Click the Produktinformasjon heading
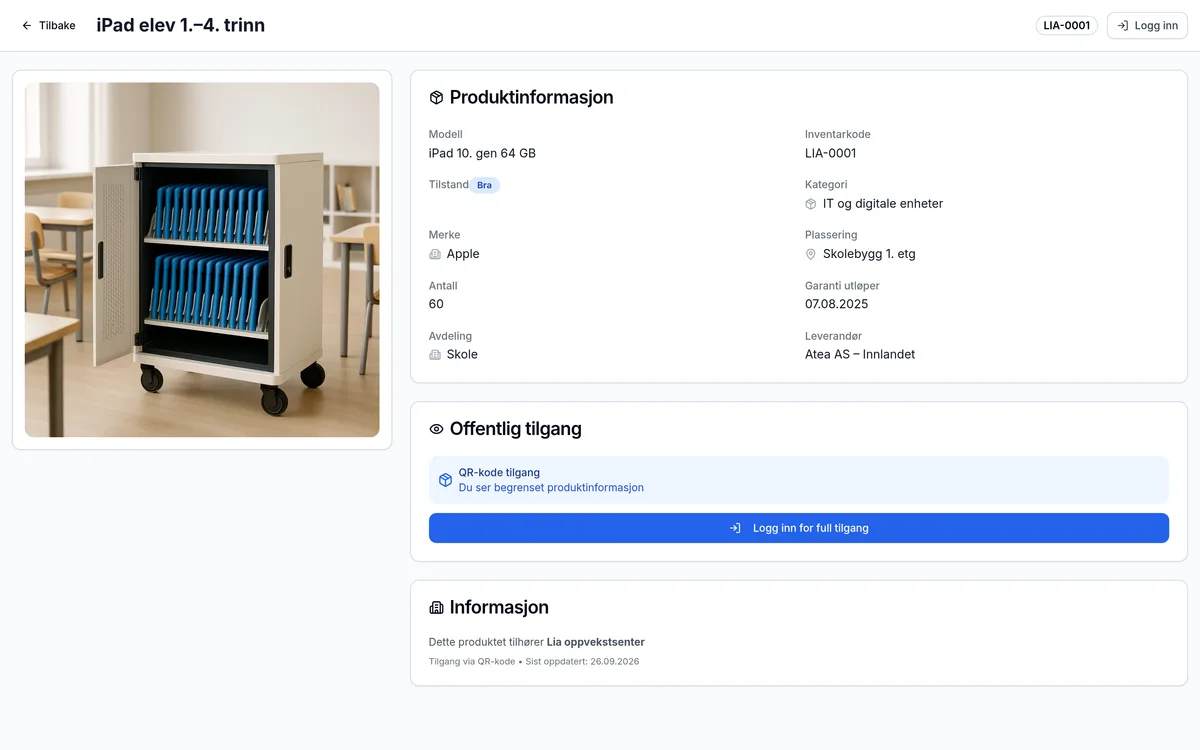 (532, 98)
